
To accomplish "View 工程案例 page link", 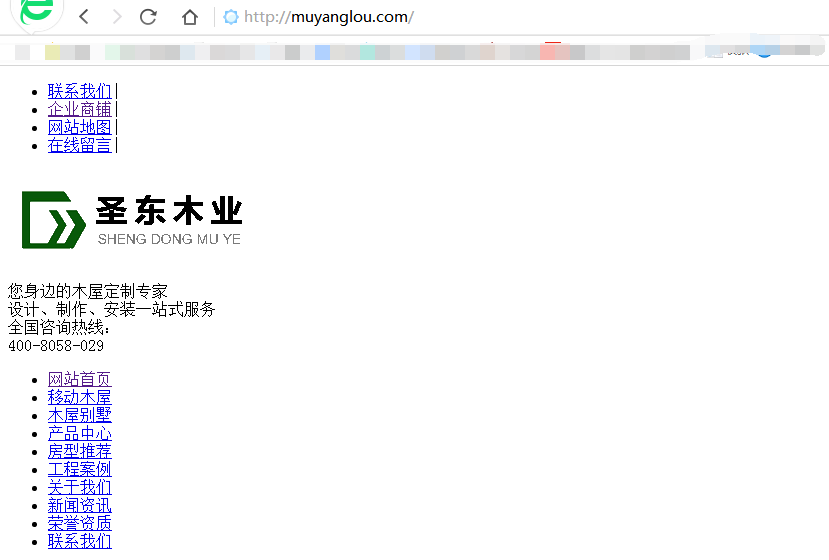I will 80,469.
